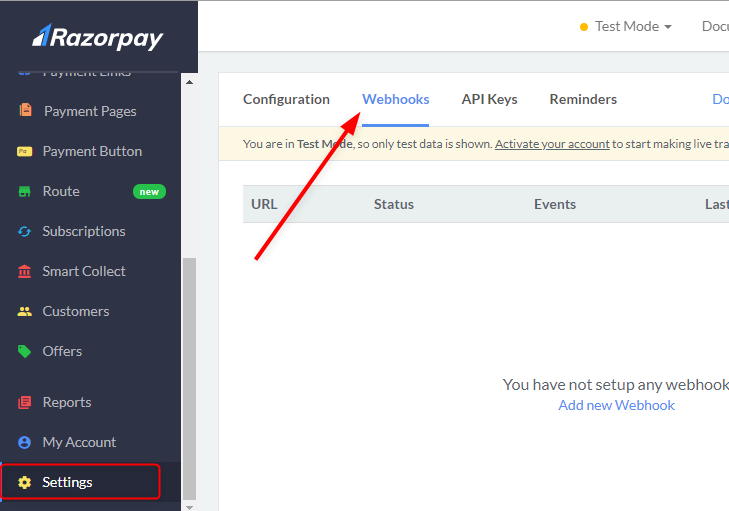Open Payment Pages in the sidebar
The height and width of the screenshot is (511, 729).
(90, 111)
